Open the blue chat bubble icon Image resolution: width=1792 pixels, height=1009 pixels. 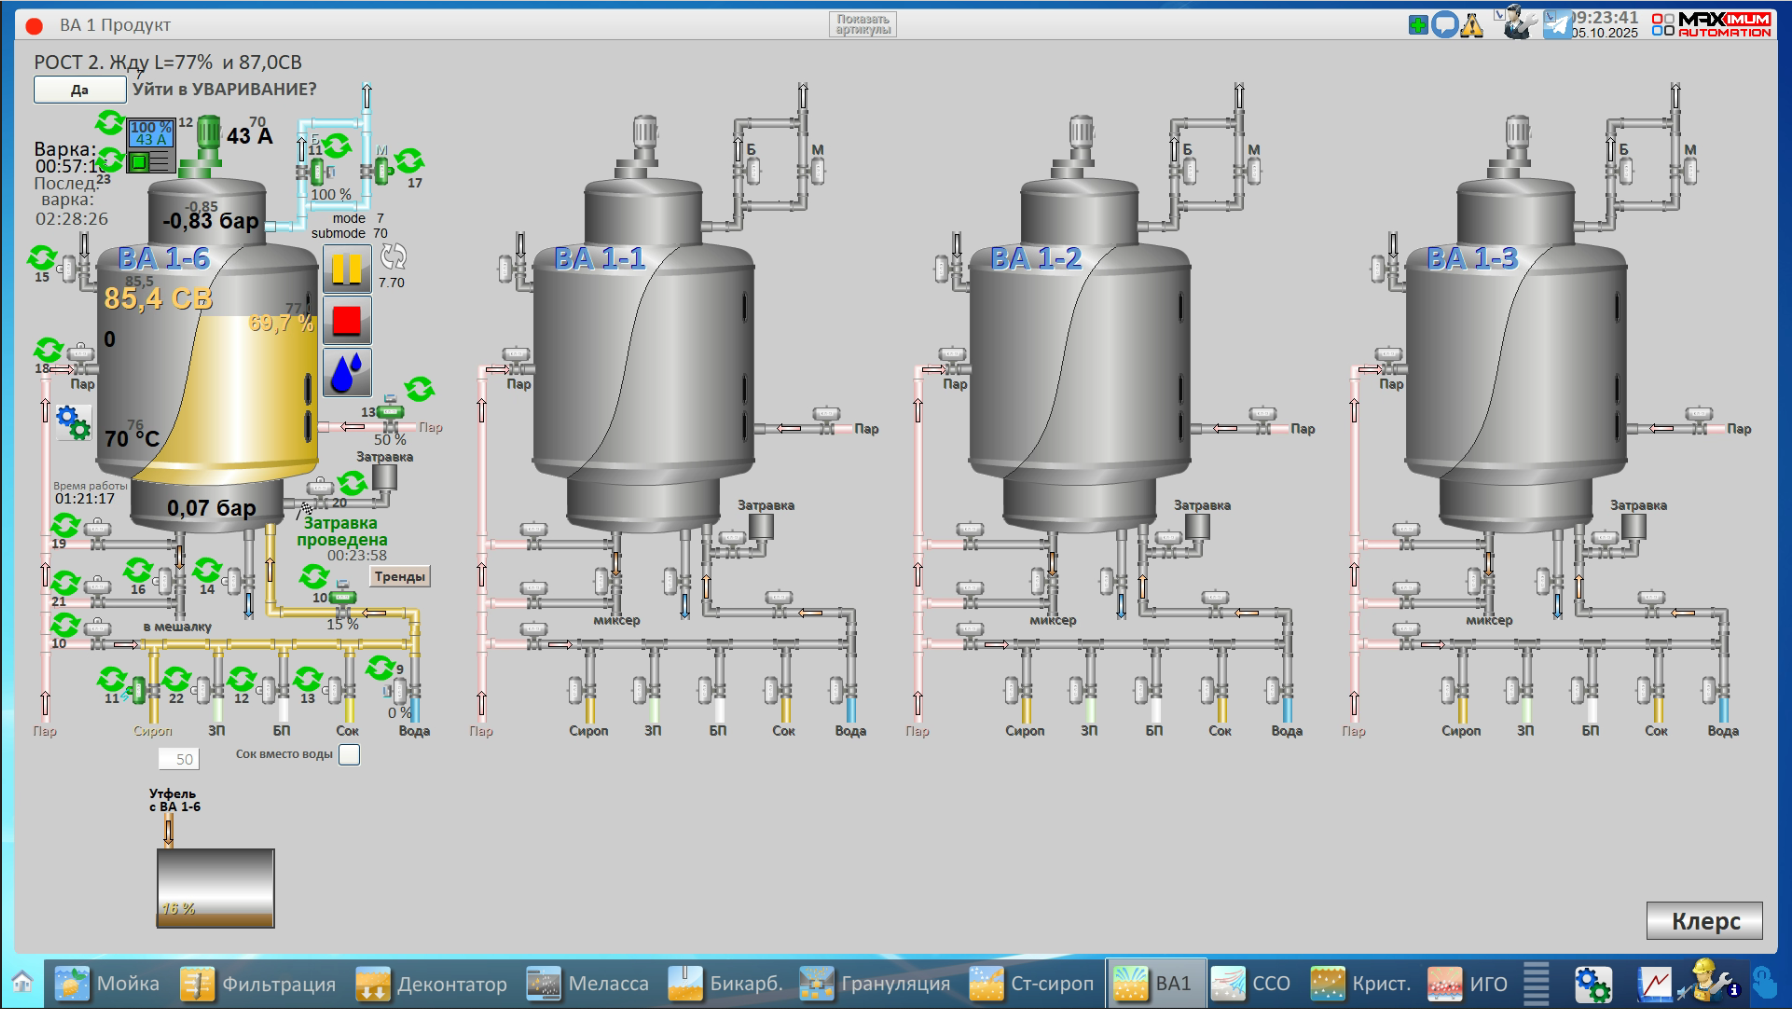[x=1444, y=25]
